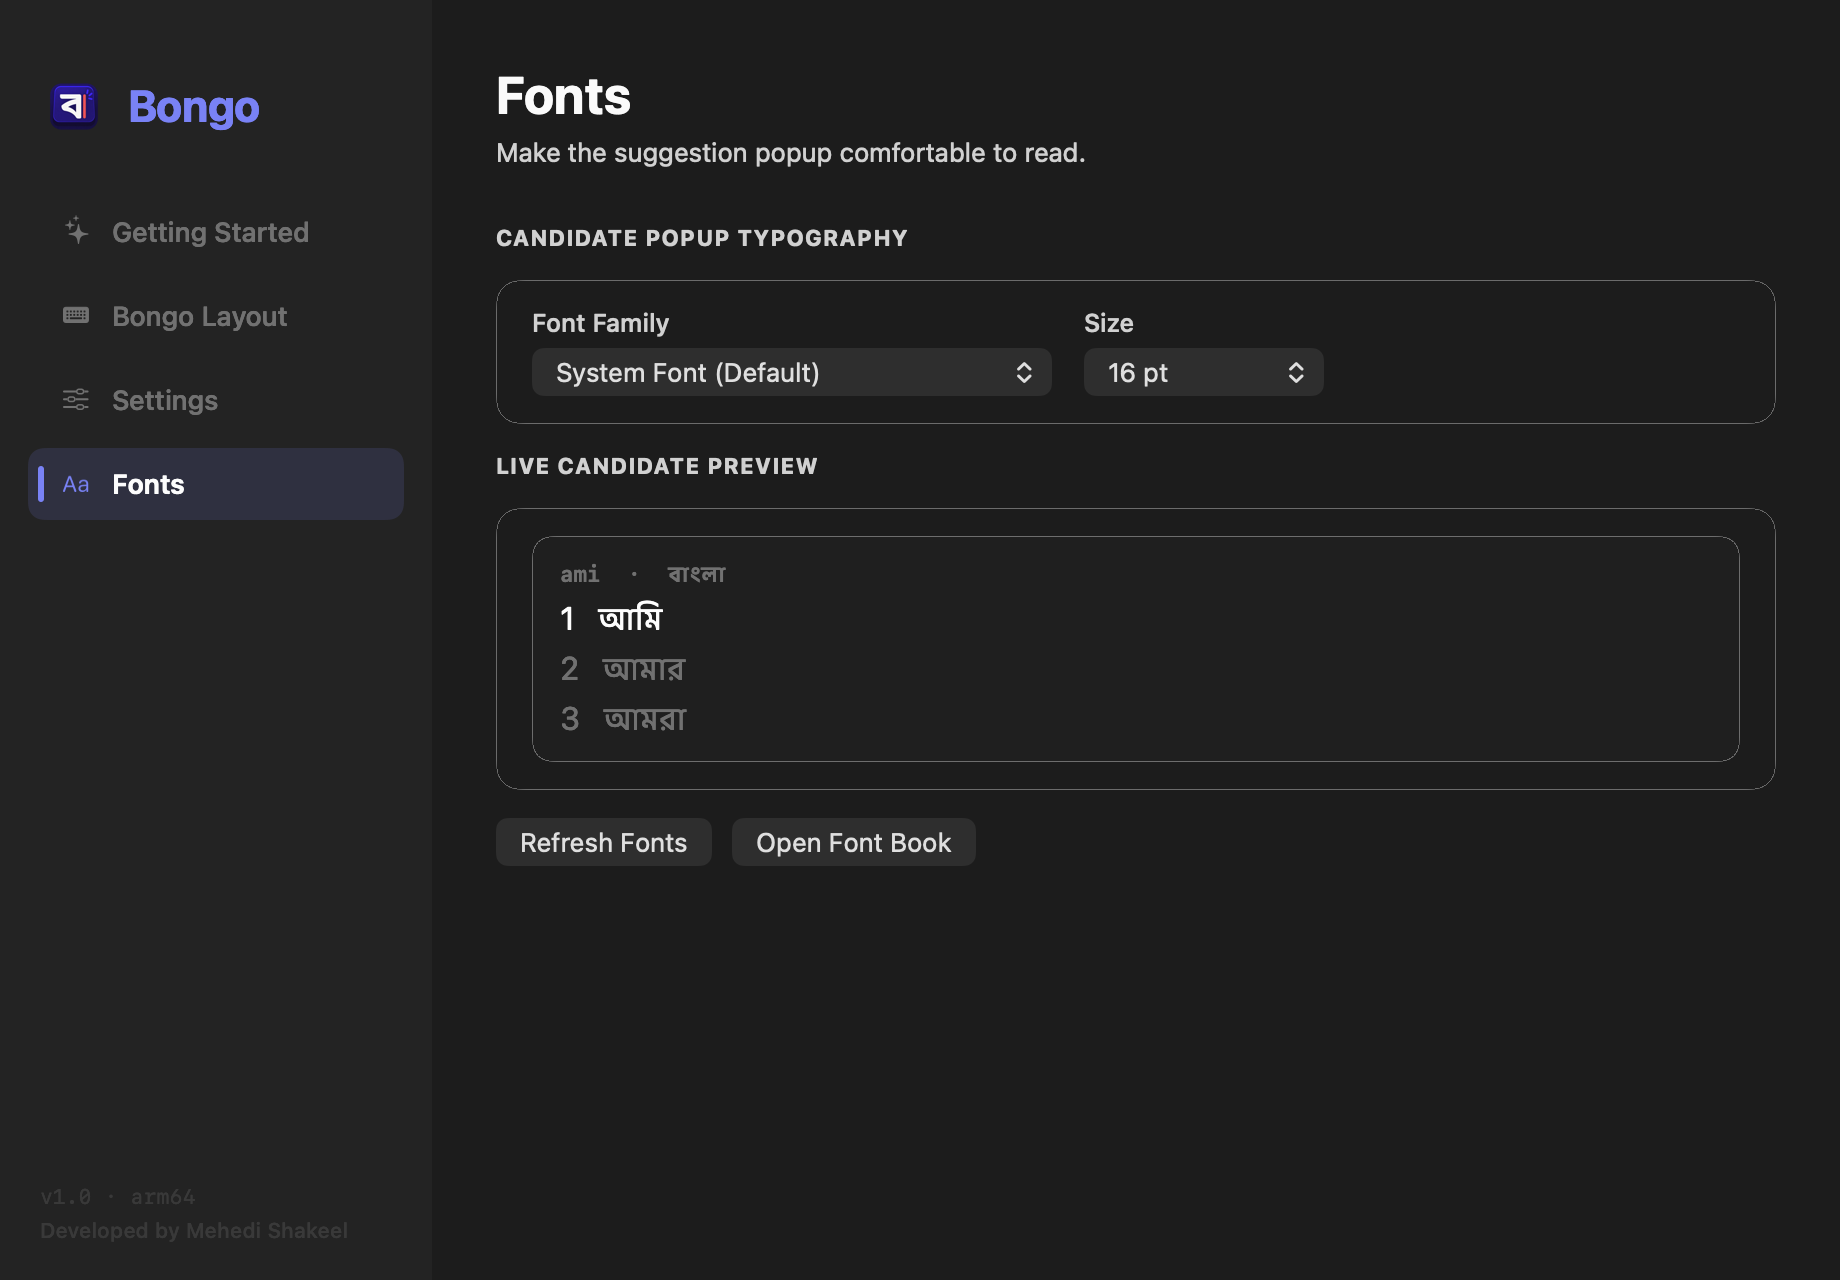Click the 'Make the suggestion popup comfortable' subtitle
1840x1280 pixels.
[791, 153]
